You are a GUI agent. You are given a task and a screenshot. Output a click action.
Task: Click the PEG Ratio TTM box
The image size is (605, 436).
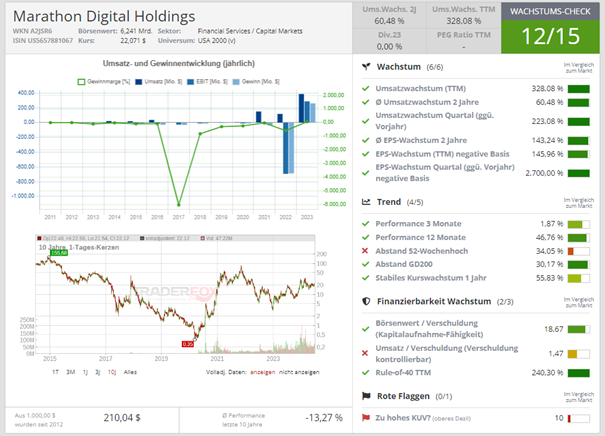pyautogui.click(x=464, y=41)
